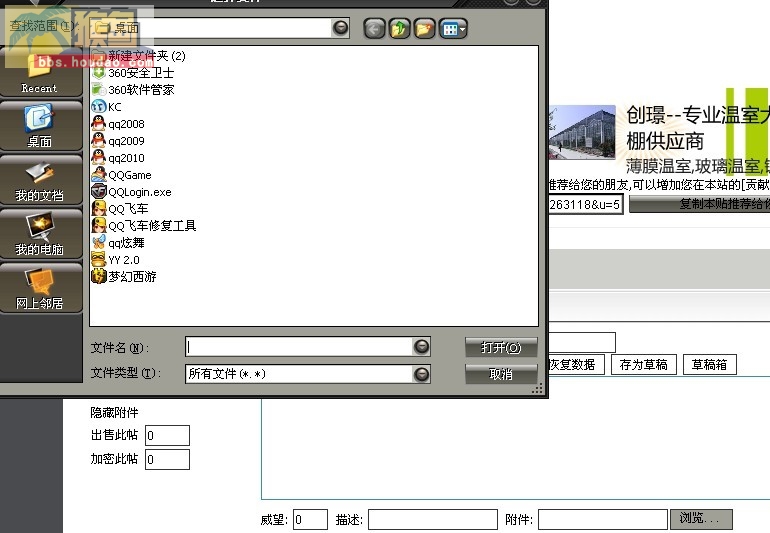
Task: Expand the 文件名 dropdown arrow
Action: [x=421, y=347]
